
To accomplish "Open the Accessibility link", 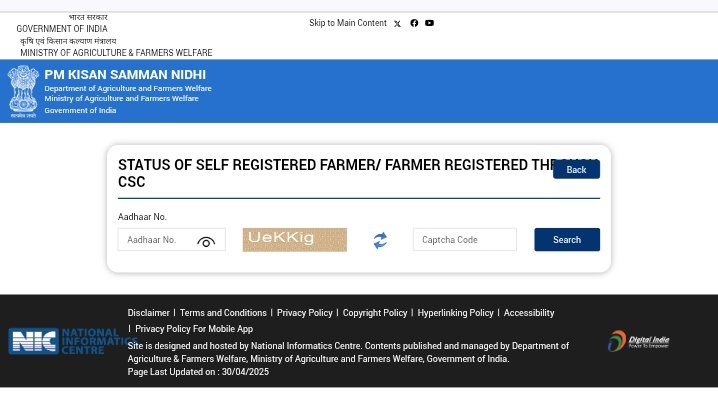I will [x=529, y=313].
